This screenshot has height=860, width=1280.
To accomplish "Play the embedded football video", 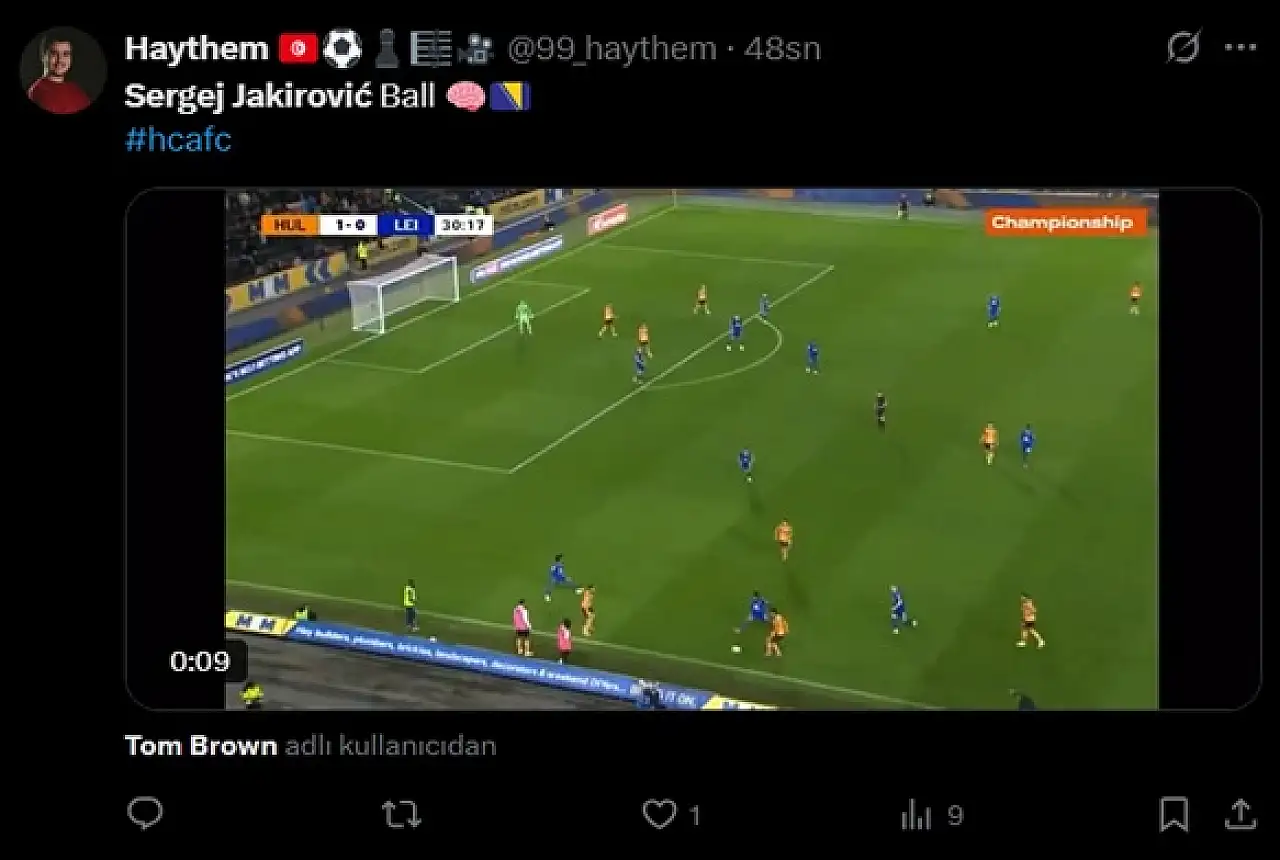I will [692, 448].
